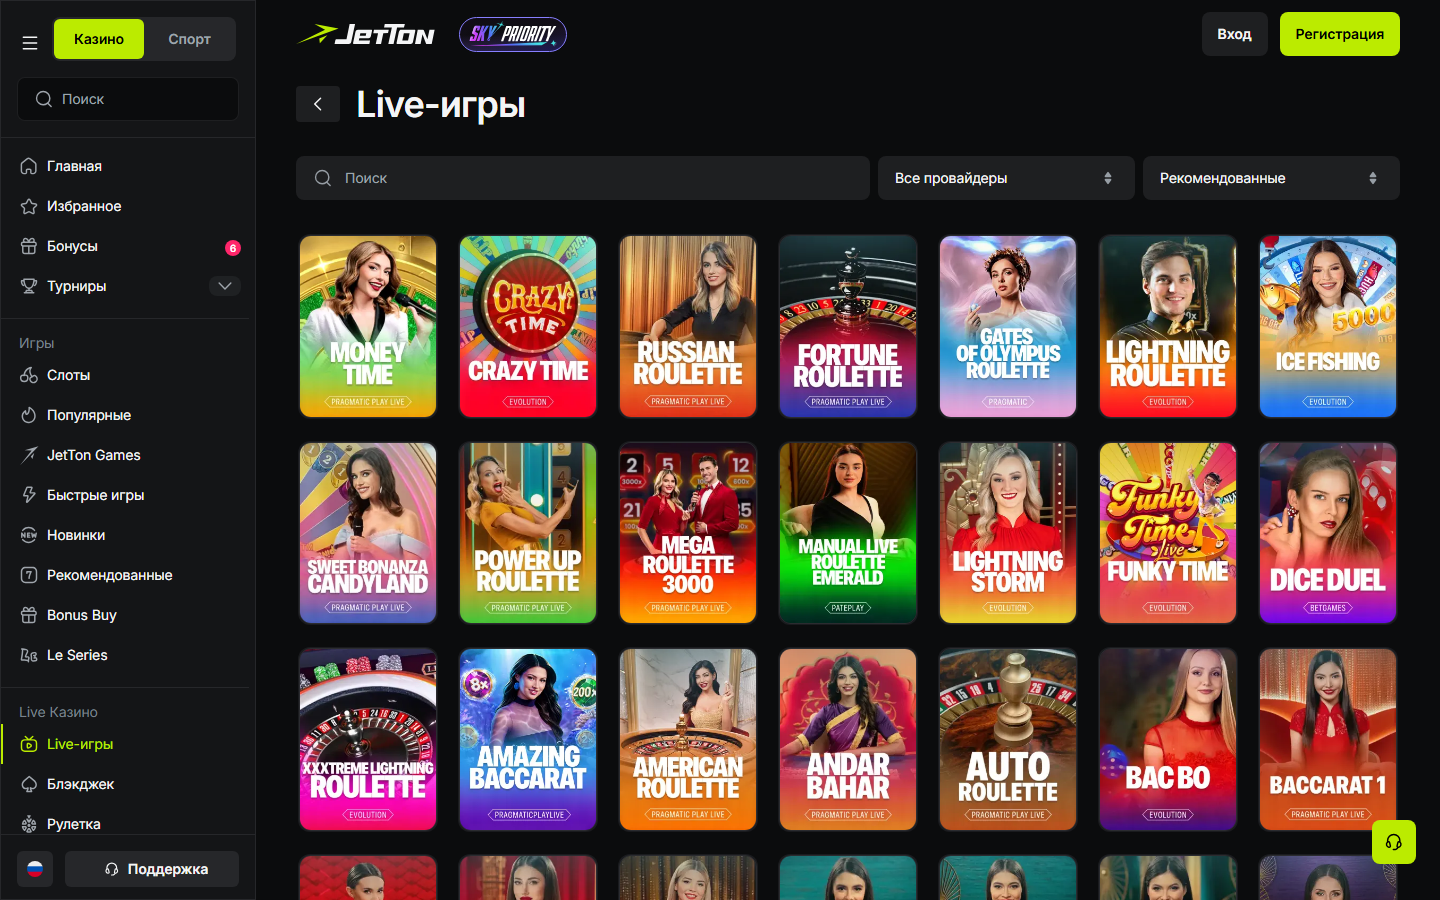The image size is (1440, 900).
Task: Open the Bonuses gift icon
Action: tap(29, 246)
